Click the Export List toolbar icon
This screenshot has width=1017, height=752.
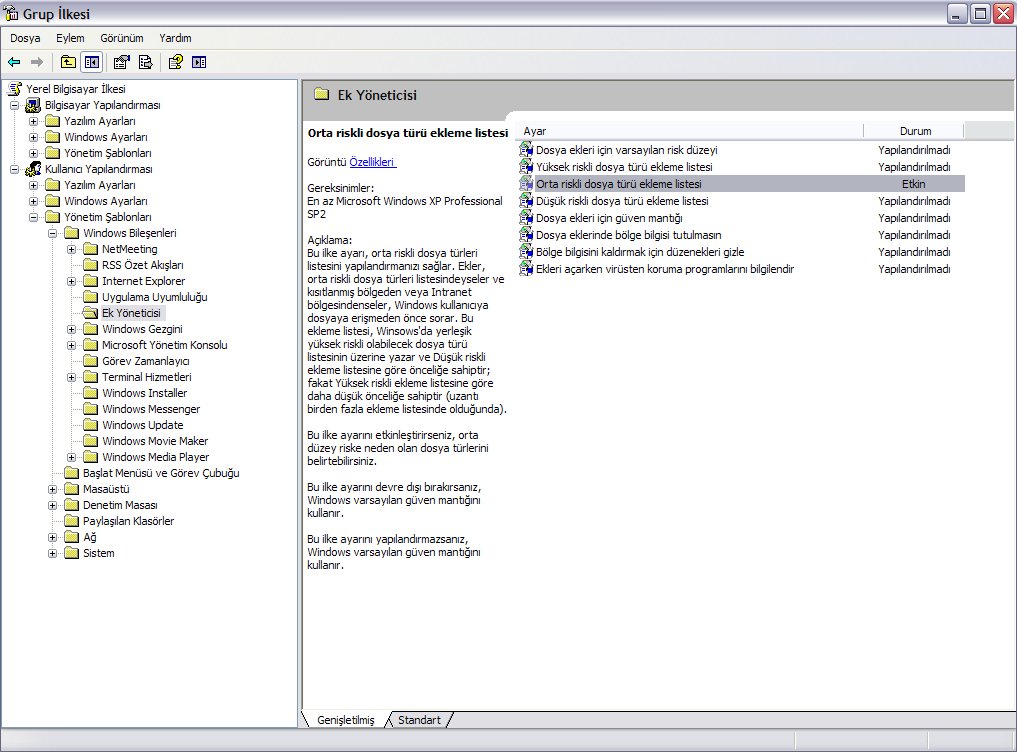coord(145,62)
